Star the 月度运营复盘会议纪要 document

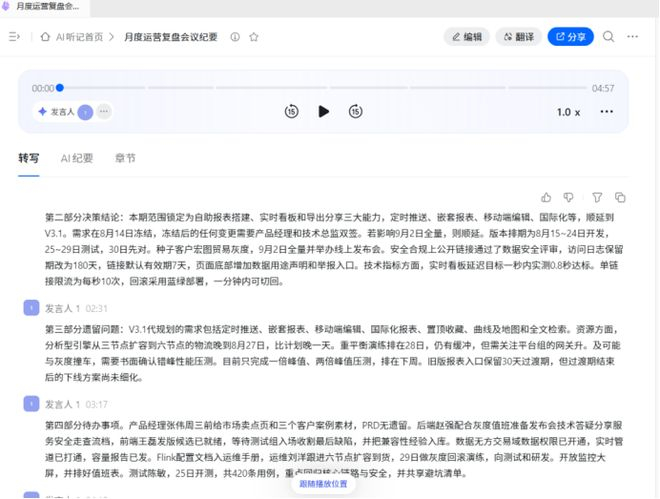click(253, 37)
